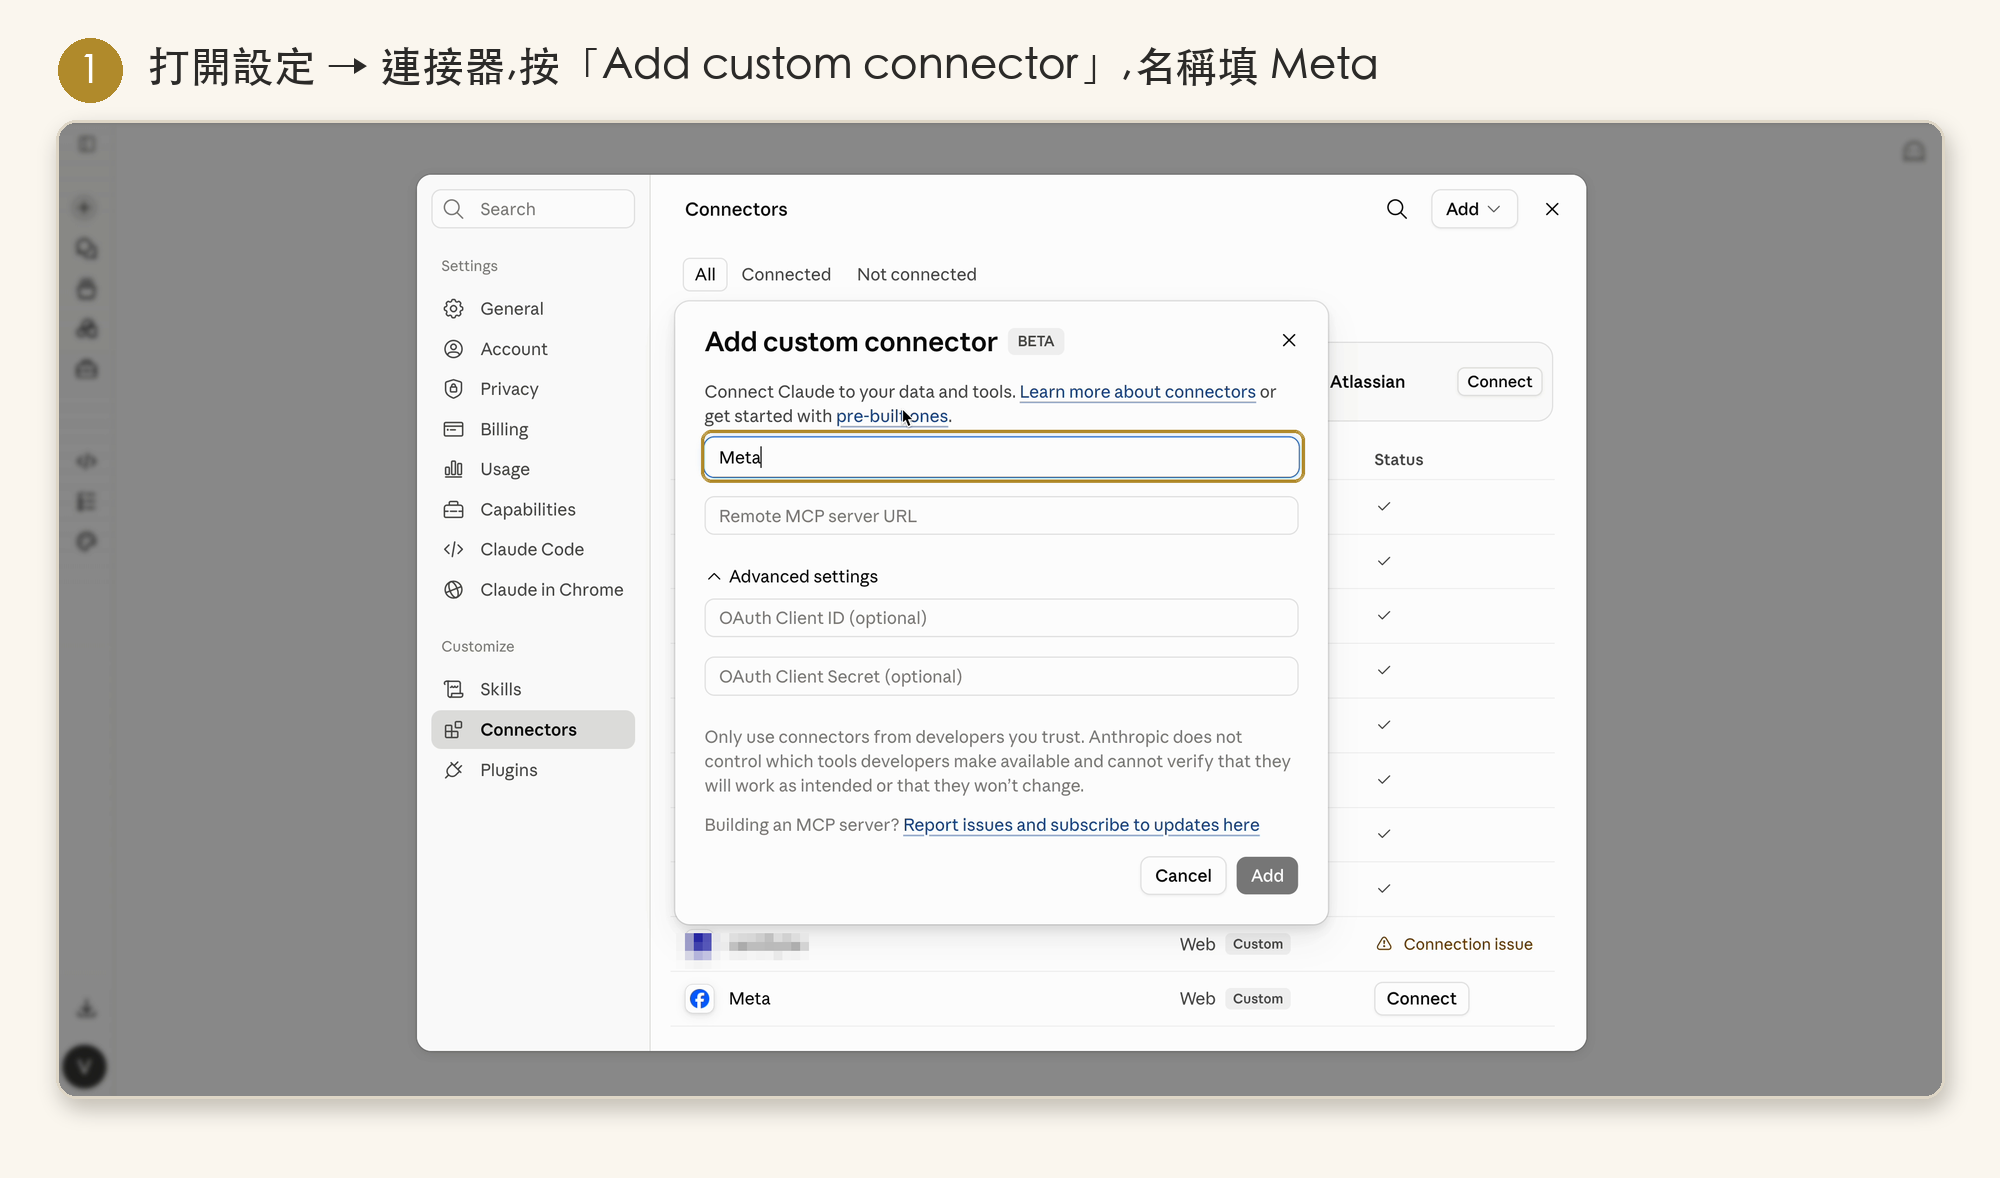This screenshot has height=1178, width=2000.
Task: Close the Add custom connector dialog
Action: [1289, 340]
